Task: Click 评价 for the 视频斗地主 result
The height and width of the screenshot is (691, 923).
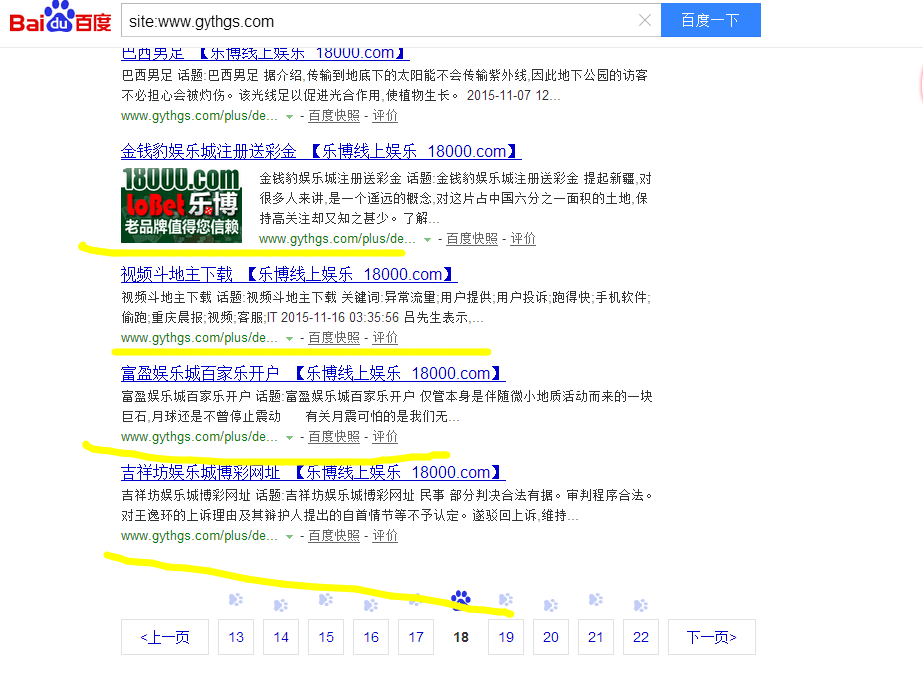Action: point(385,337)
